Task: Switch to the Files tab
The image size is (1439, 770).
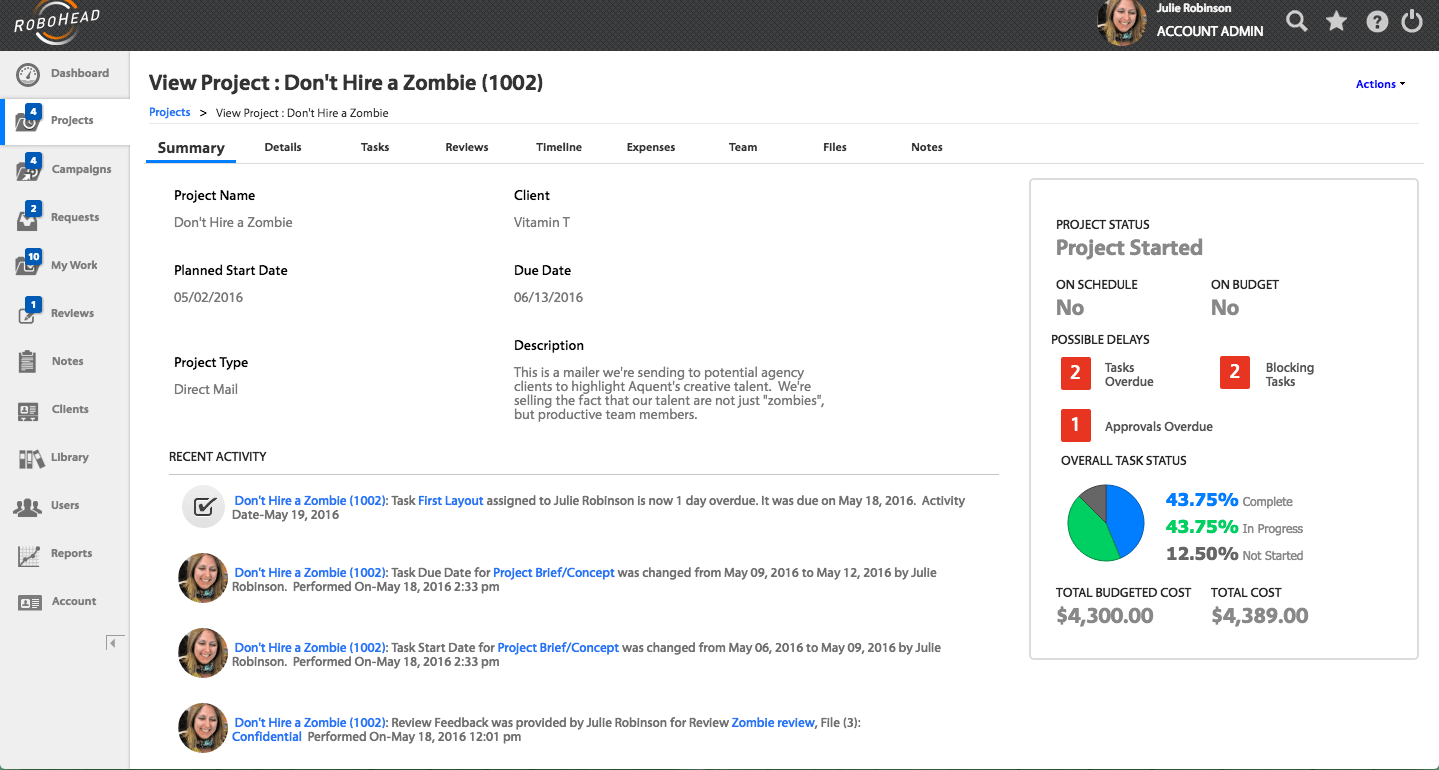Action: pyautogui.click(x=835, y=147)
